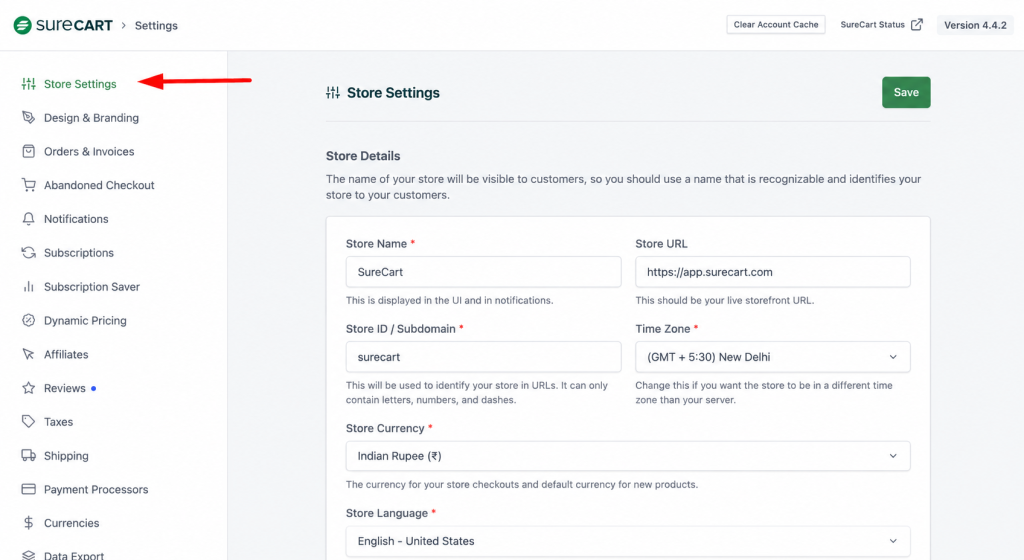The width and height of the screenshot is (1024, 560).
Task: Click the sliders icon beside Store Settings heading
Action: coord(333,93)
